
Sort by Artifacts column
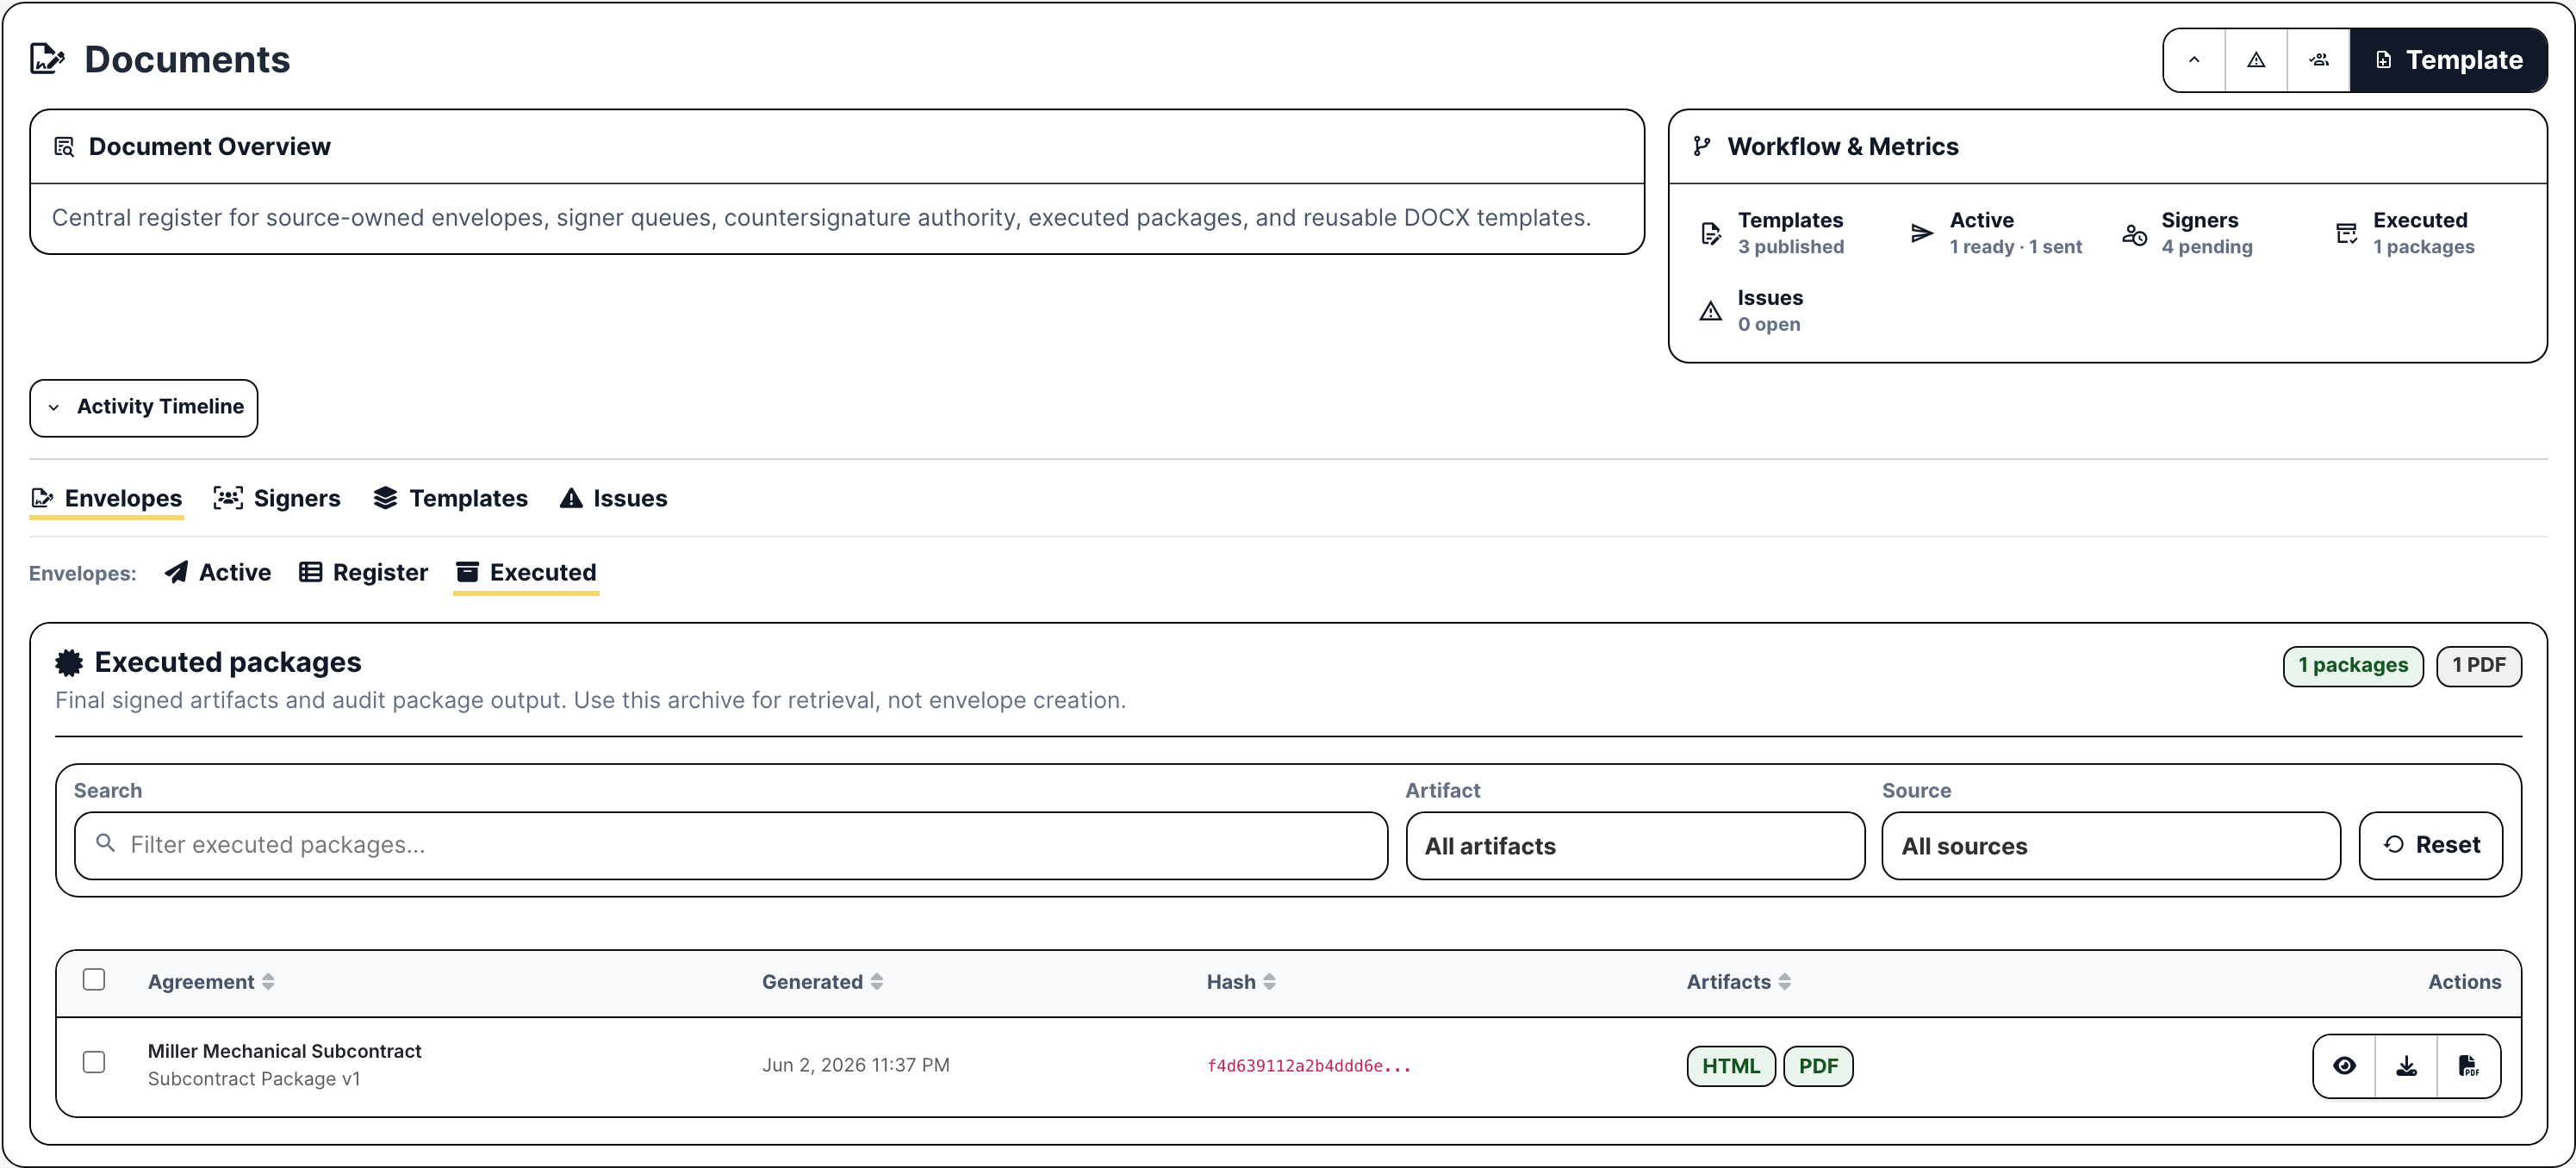click(x=1738, y=982)
